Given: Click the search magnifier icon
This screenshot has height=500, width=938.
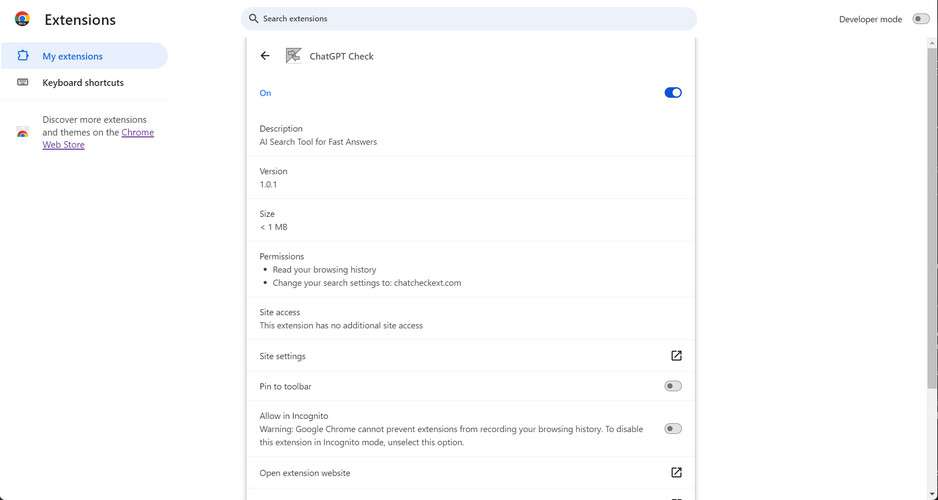Looking at the screenshot, I should coord(254,19).
